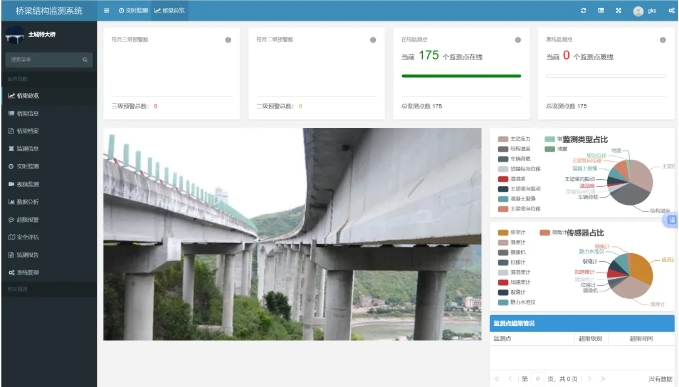Click the bridge logo thumbnail in sidebar

click(x=14, y=35)
